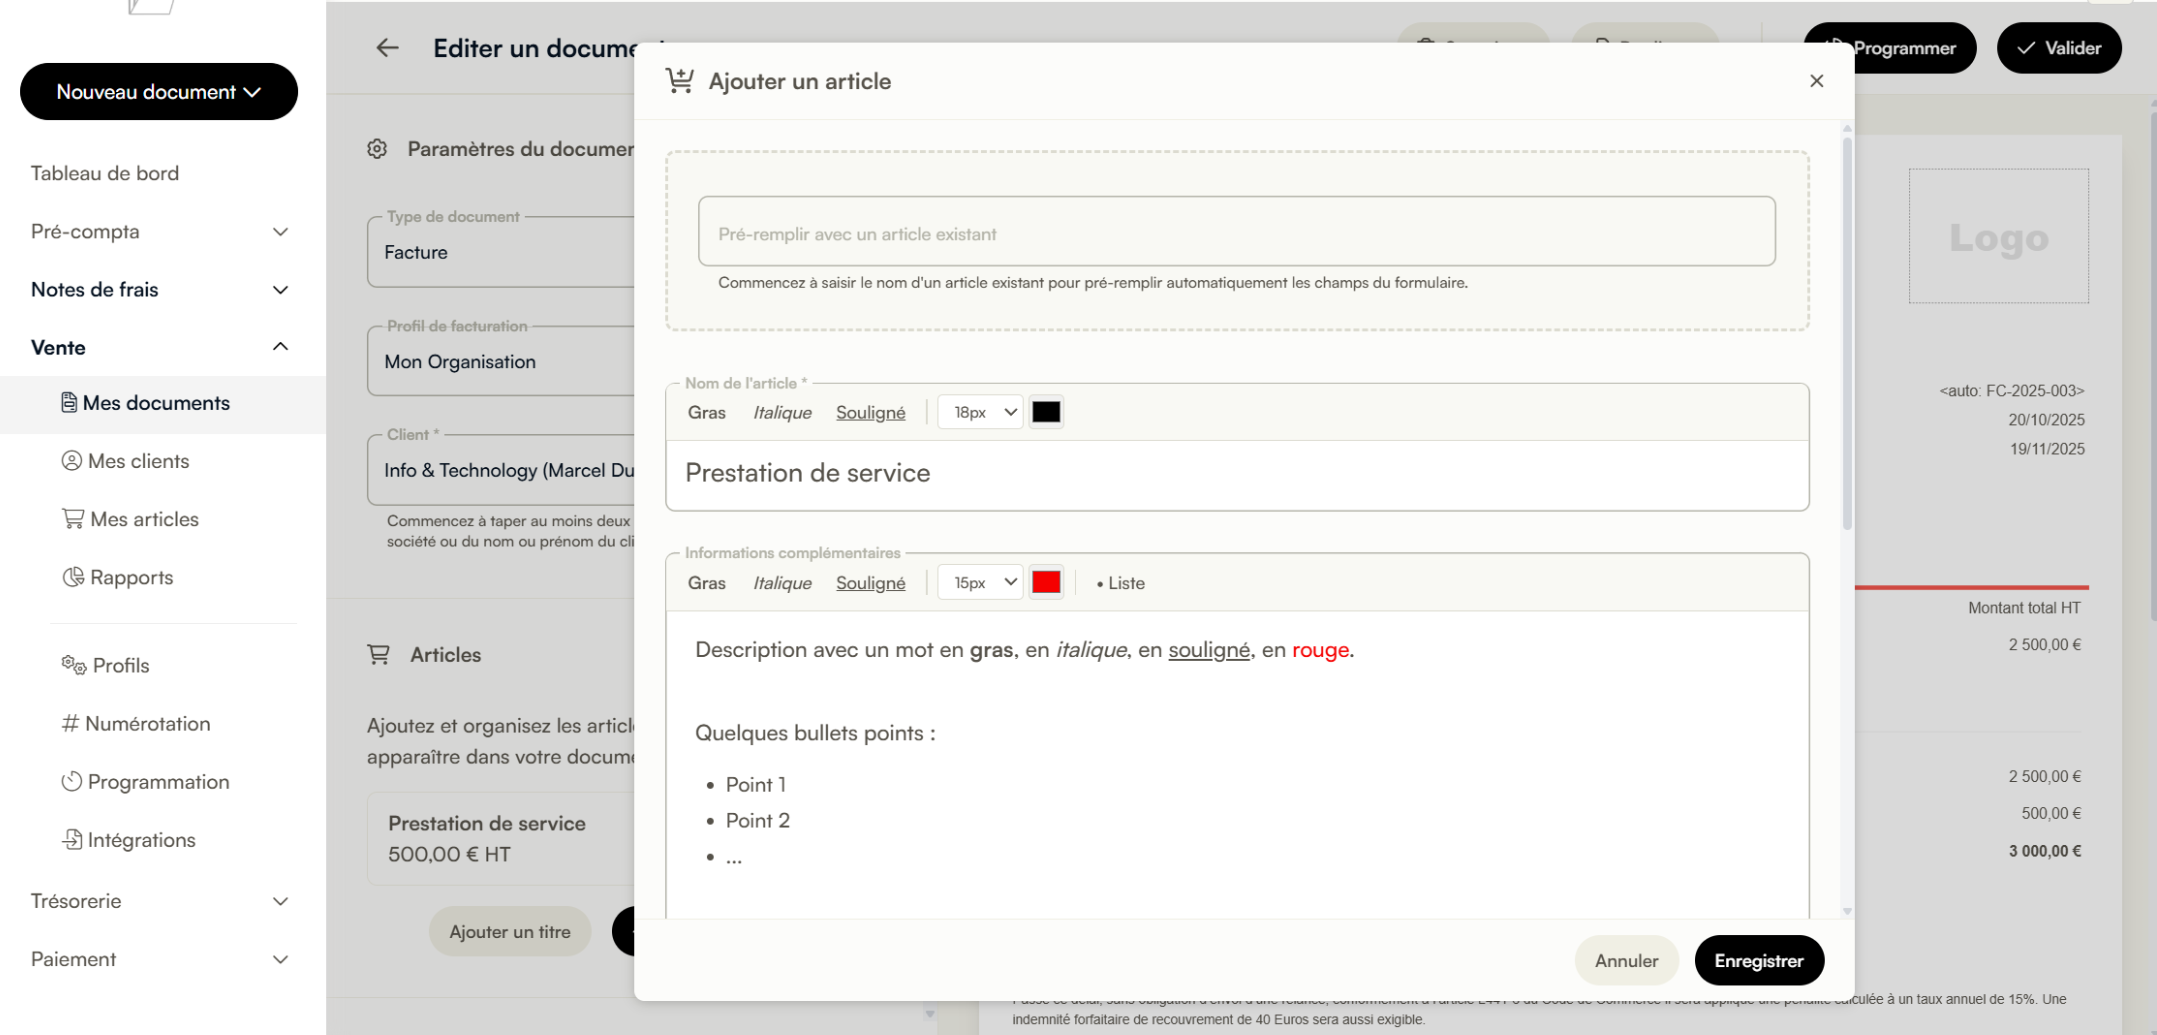The image size is (2157, 1035).
Task: Click the Ajouter un titre button
Action: coord(510,932)
